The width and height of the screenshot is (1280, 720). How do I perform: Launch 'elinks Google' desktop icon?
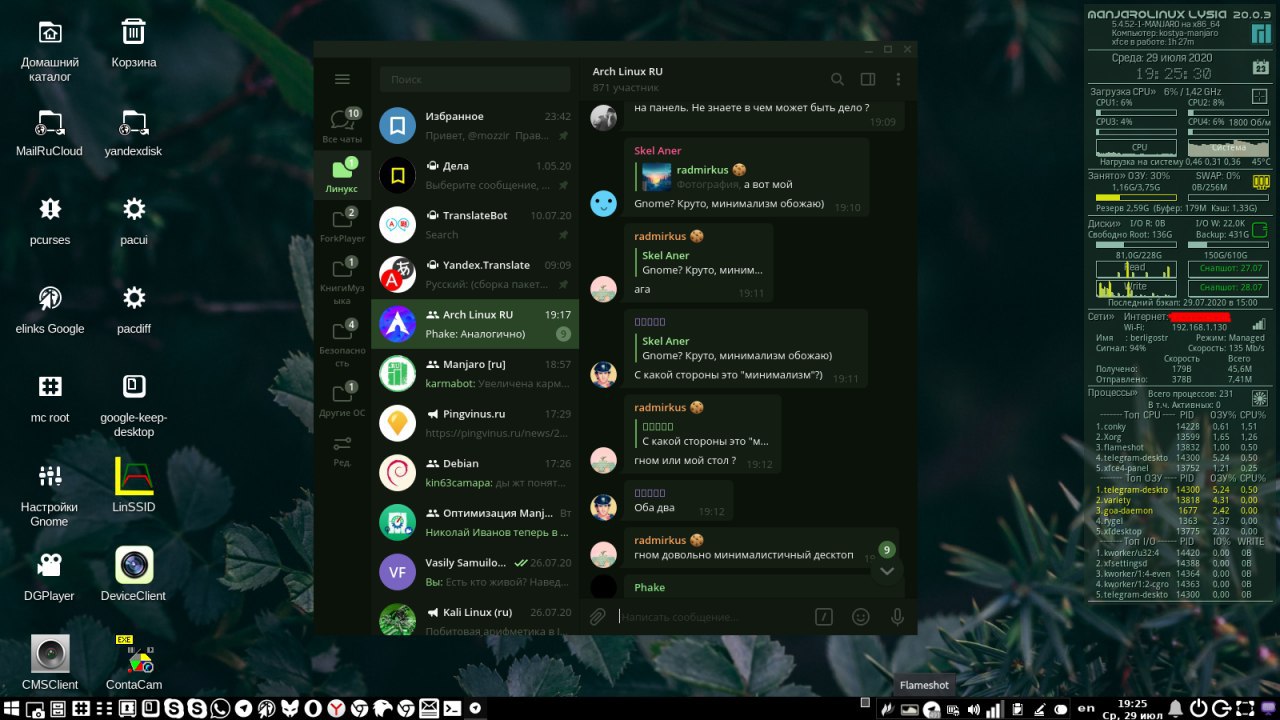50,309
